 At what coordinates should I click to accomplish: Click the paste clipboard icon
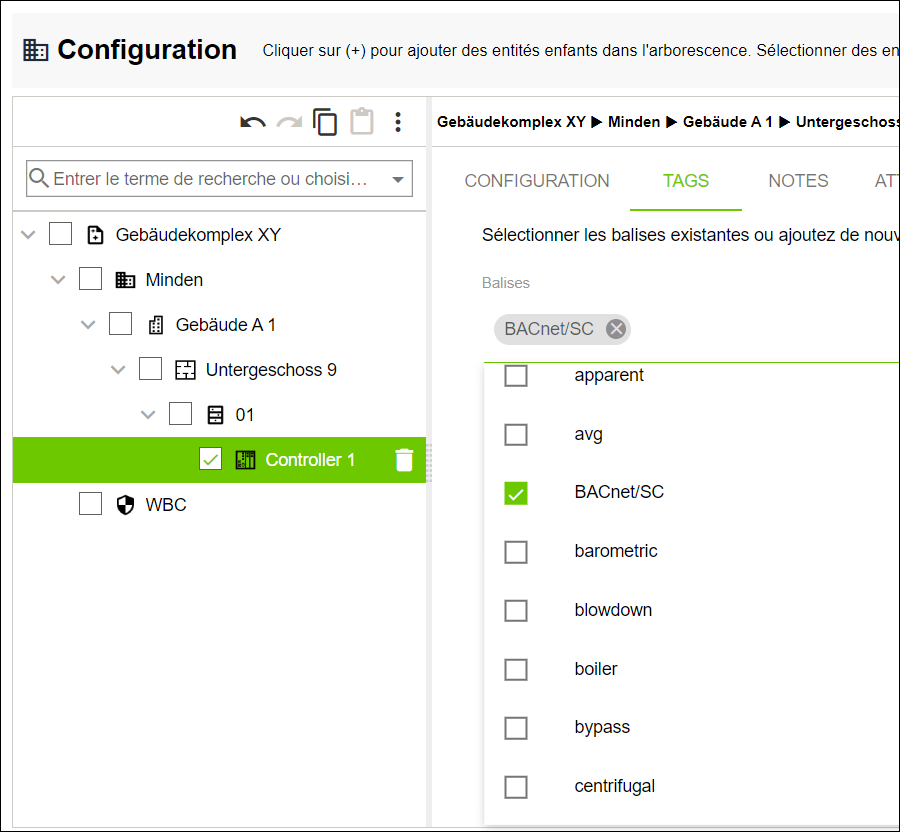point(362,121)
